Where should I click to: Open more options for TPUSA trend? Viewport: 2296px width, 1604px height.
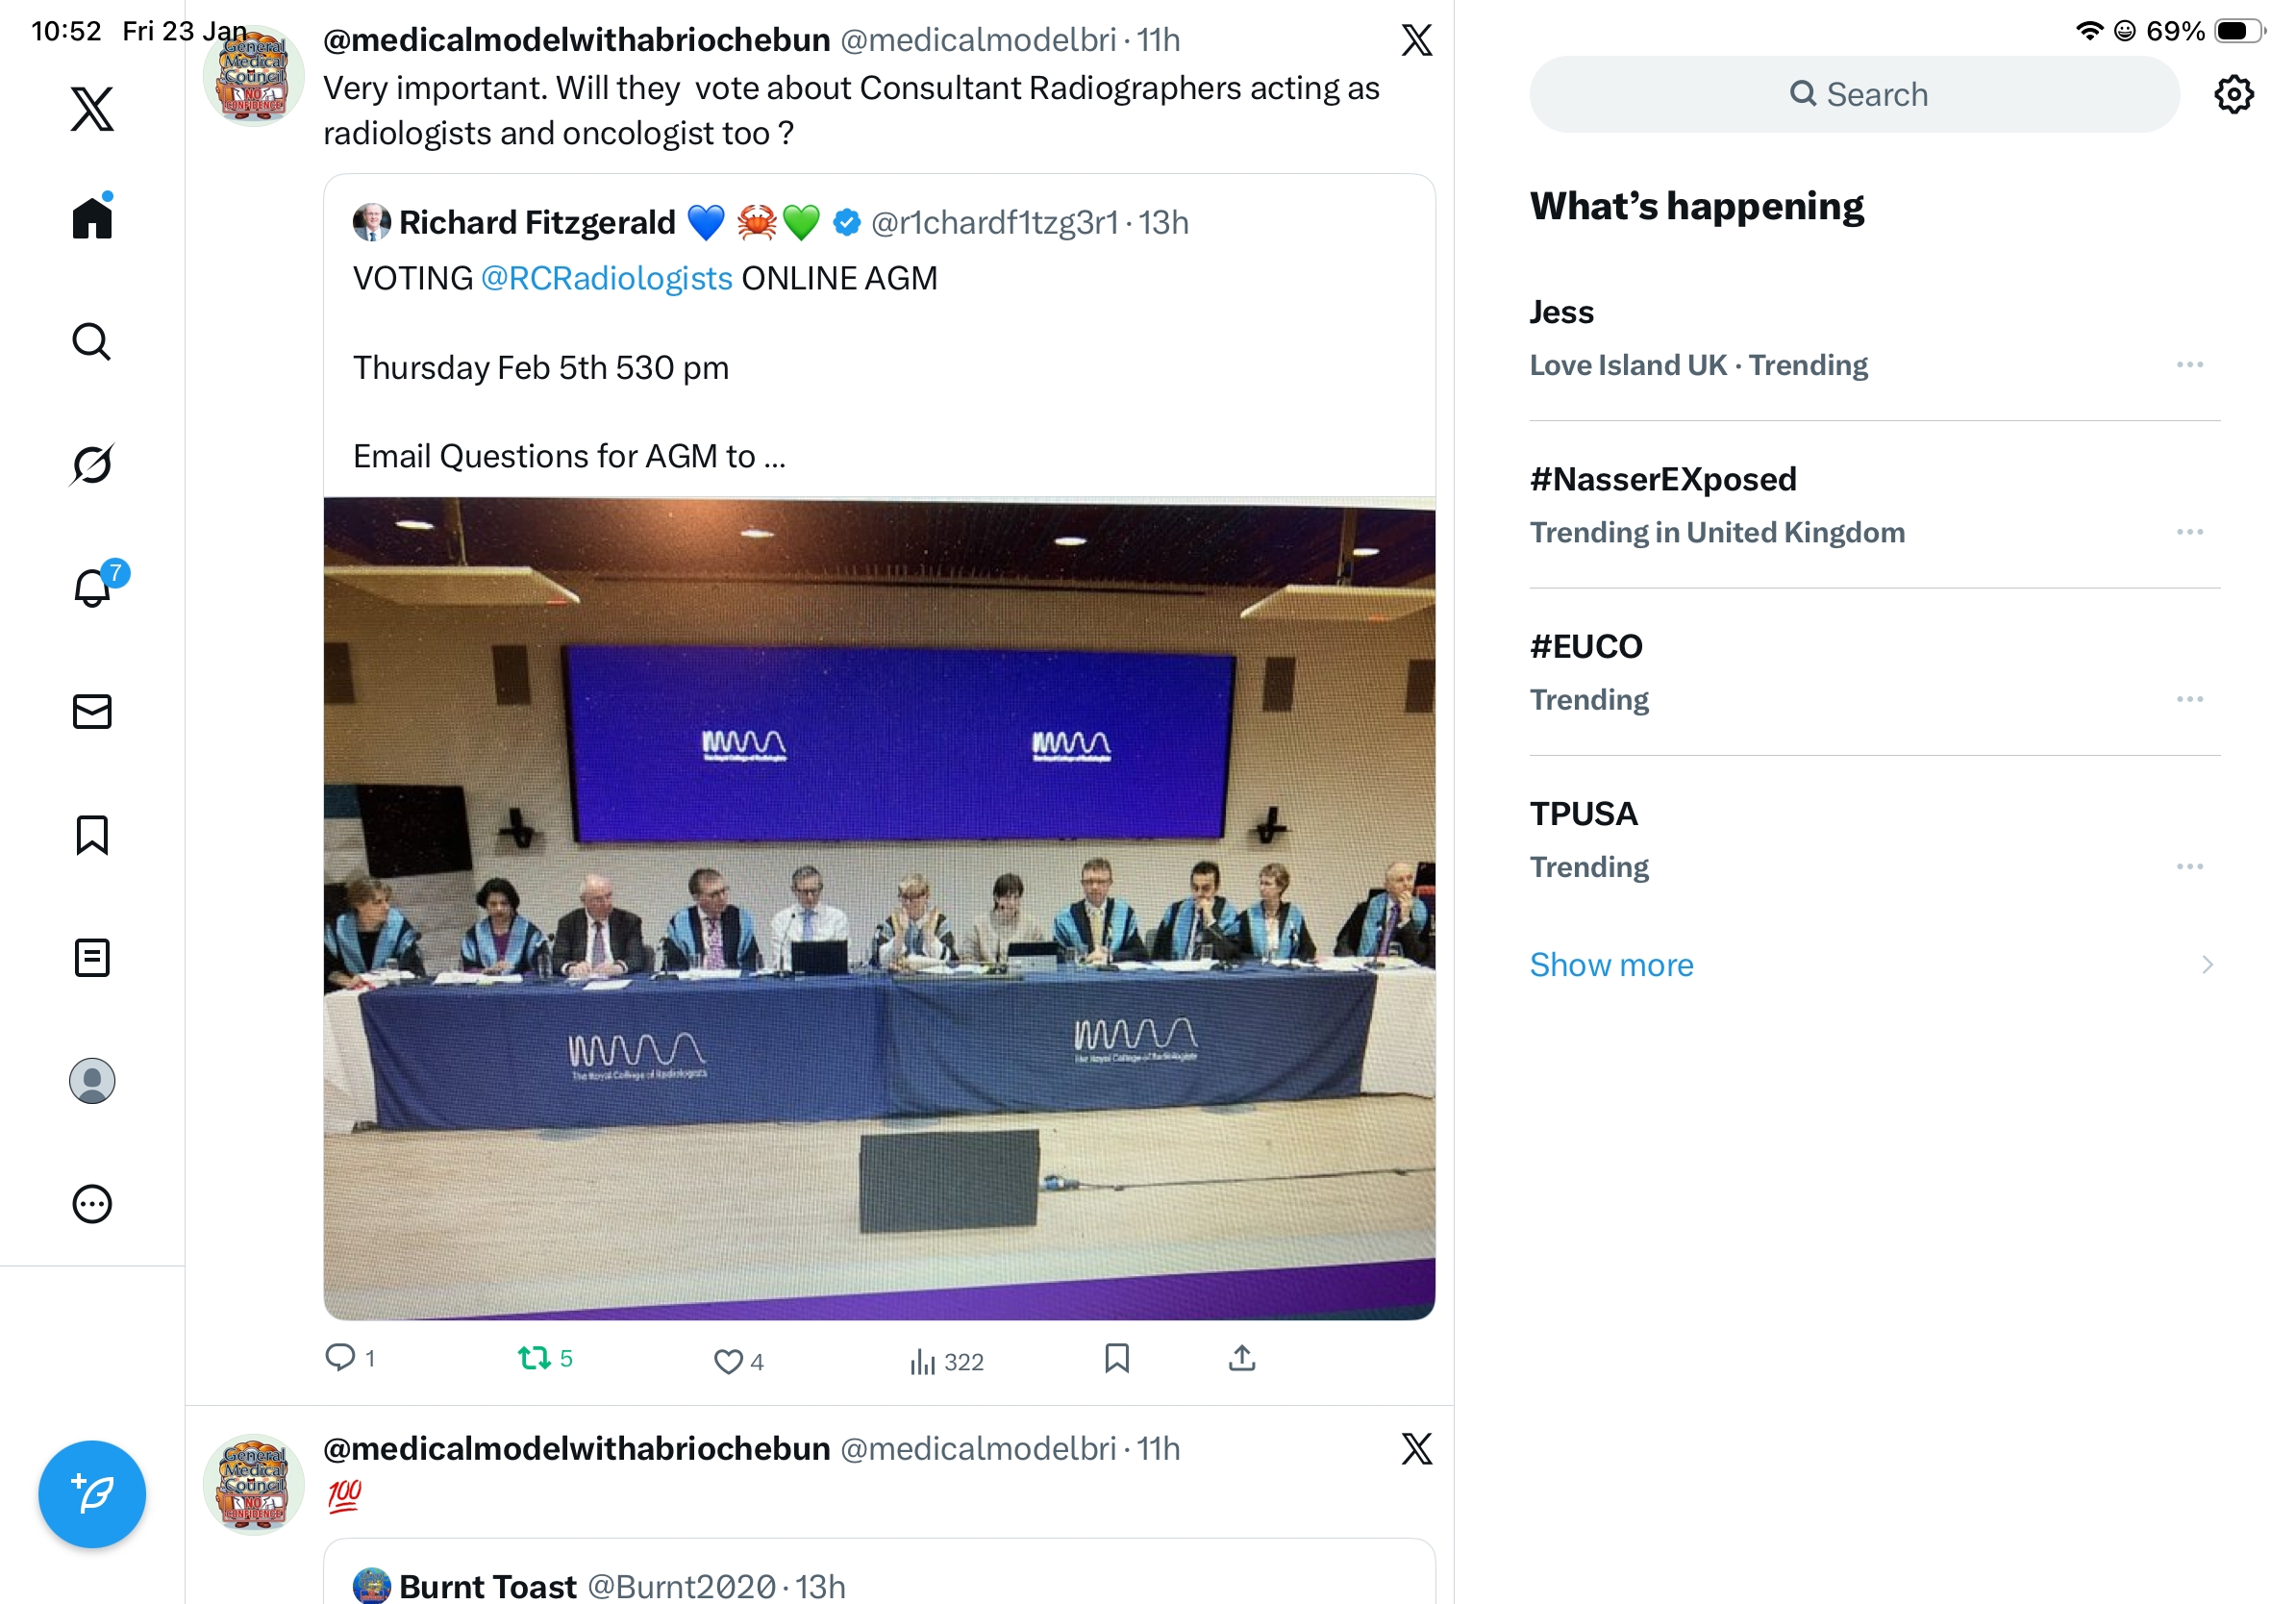pyautogui.click(x=2189, y=867)
